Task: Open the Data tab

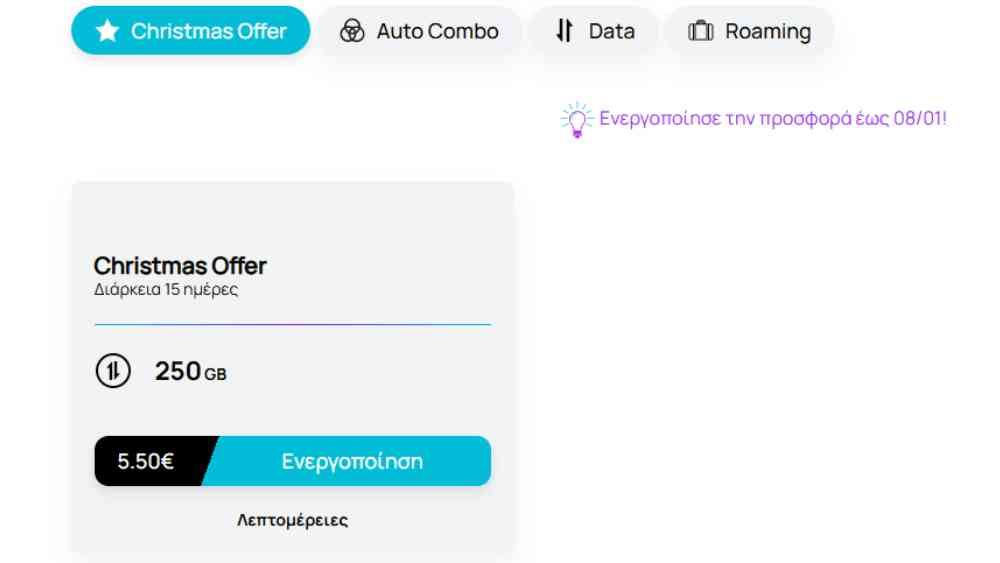Action: [x=594, y=31]
